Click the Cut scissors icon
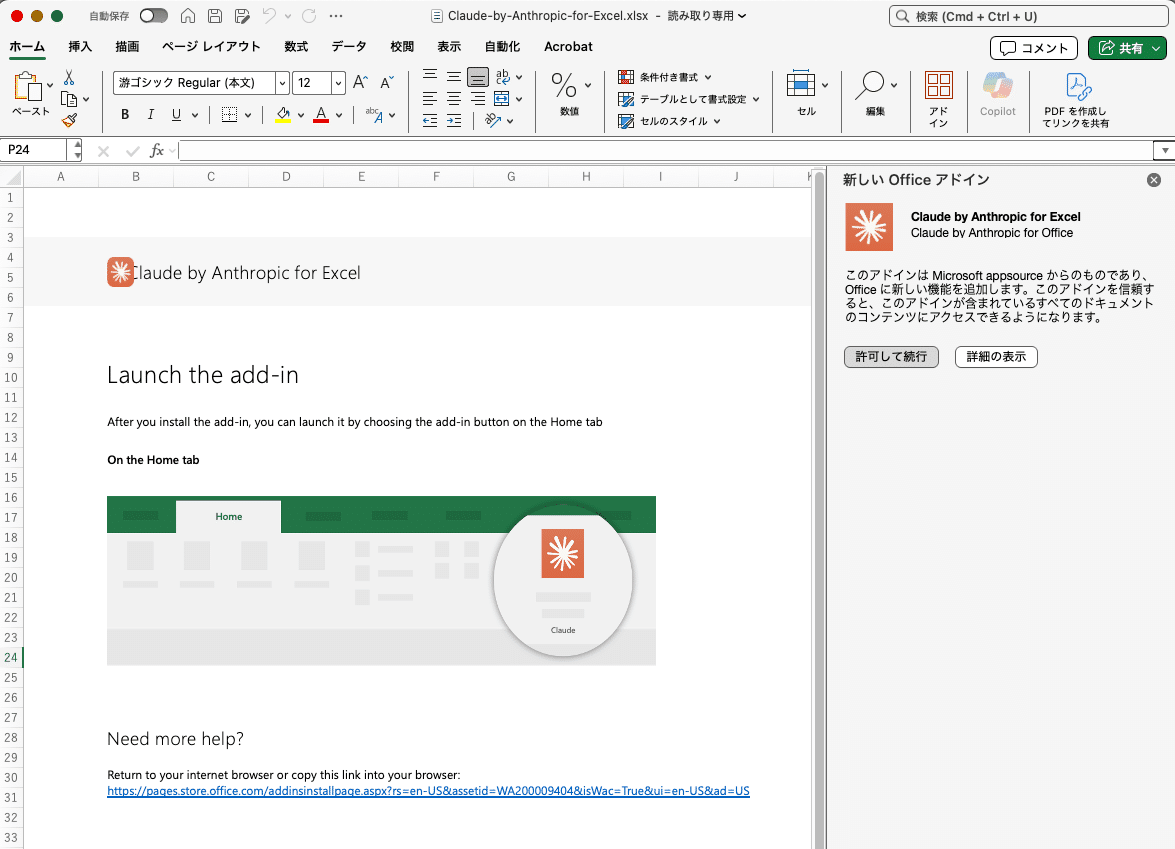 (69, 78)
